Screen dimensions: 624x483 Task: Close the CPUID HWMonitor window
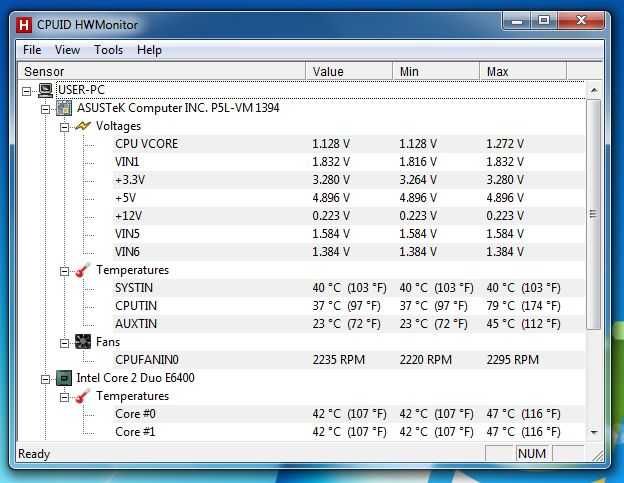click(581, 20)
